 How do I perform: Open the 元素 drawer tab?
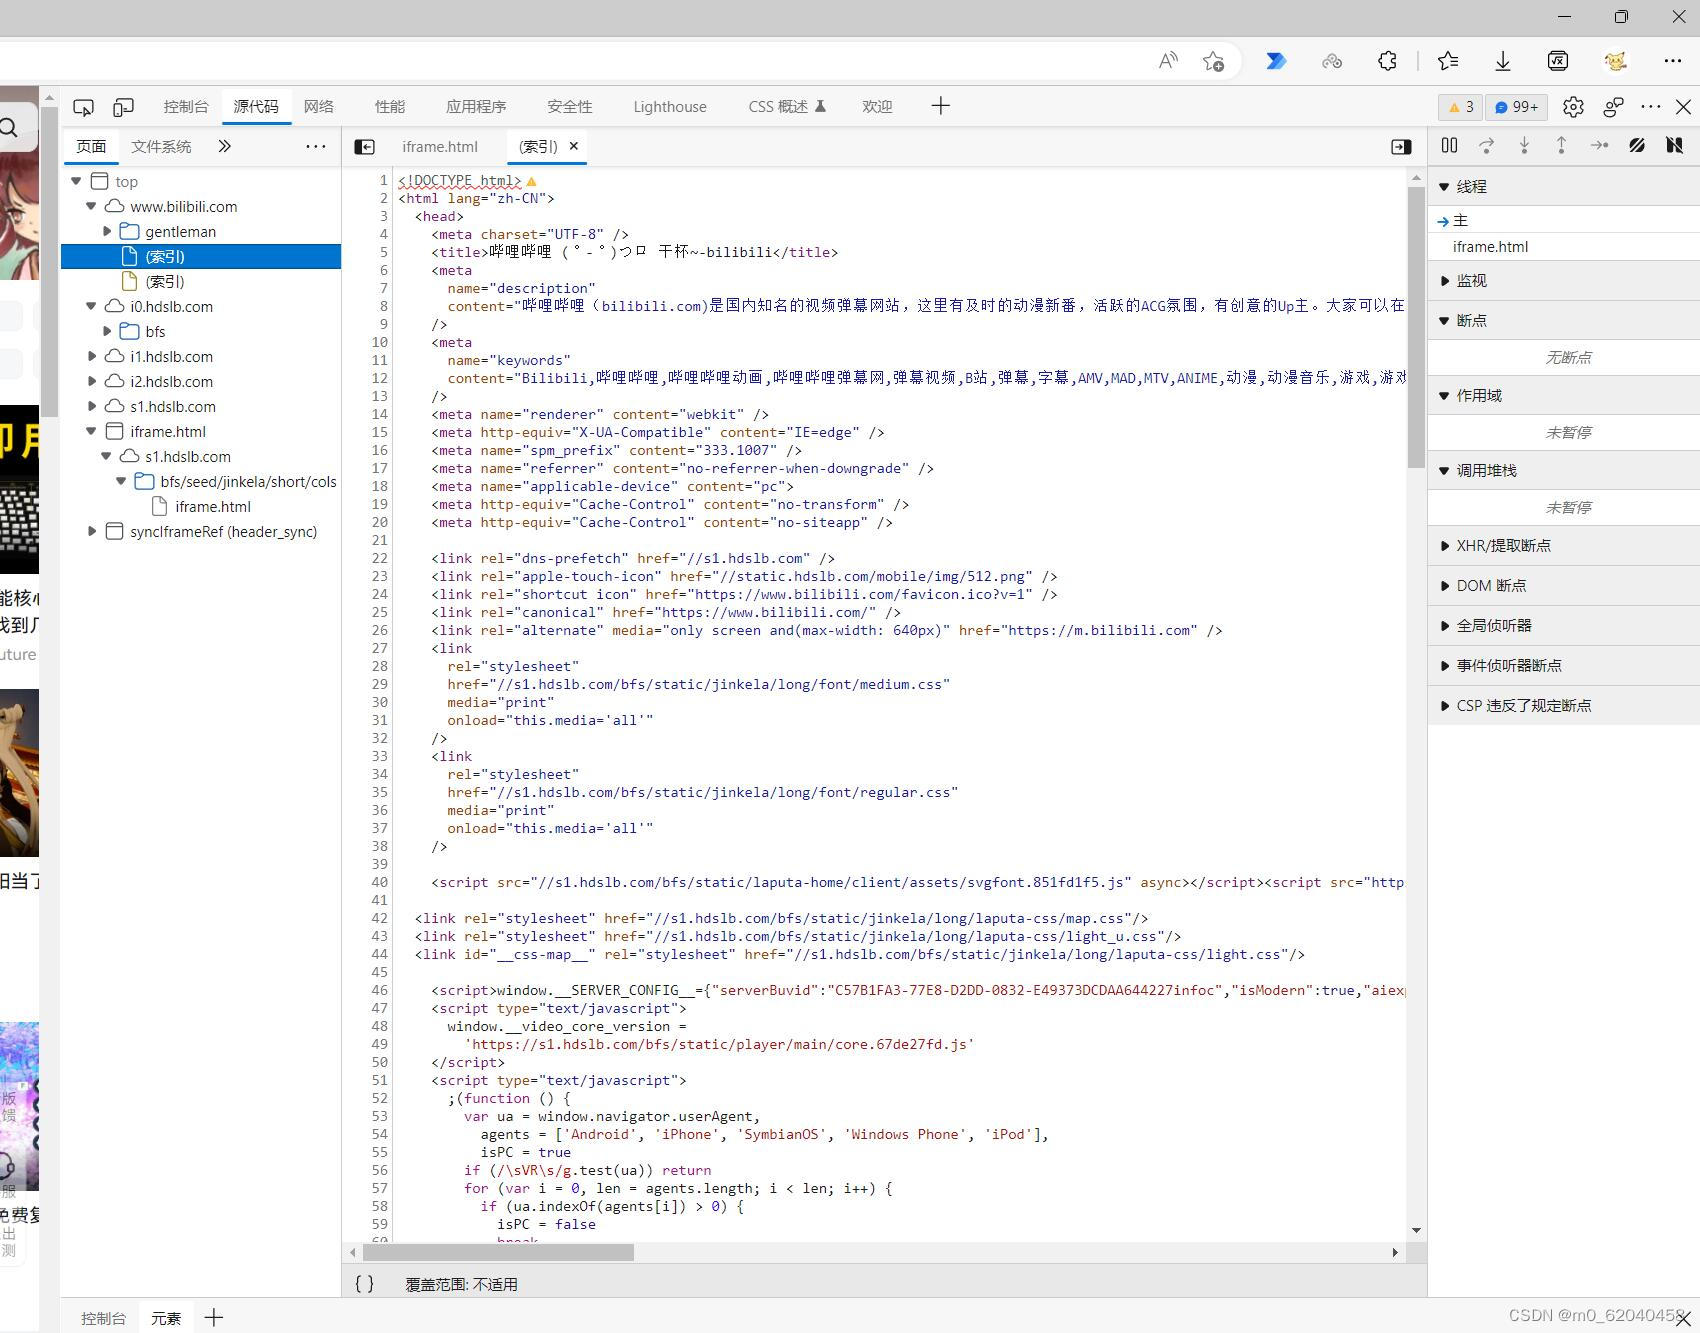pyautogui.click(x=166, y=1318)
